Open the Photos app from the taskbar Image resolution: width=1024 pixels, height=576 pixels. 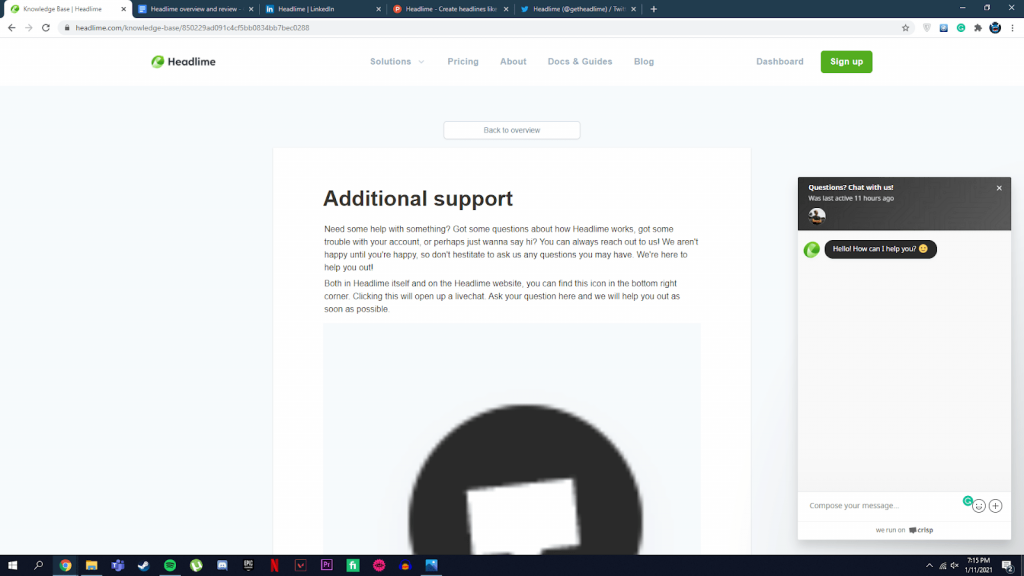click(431, 566)
